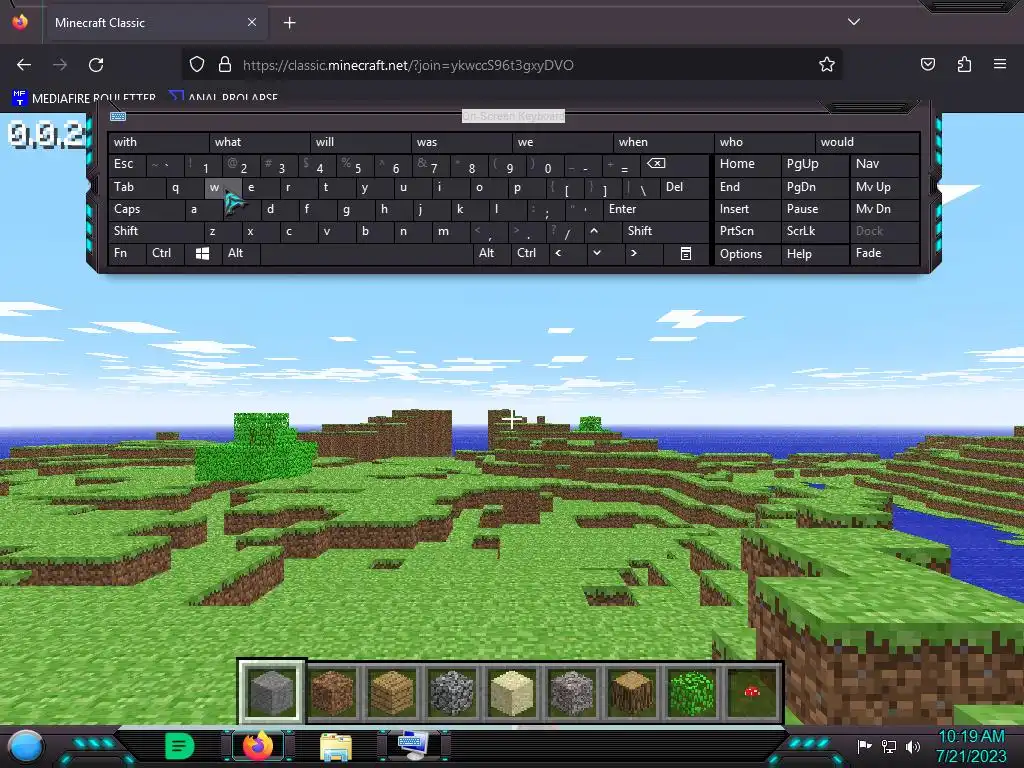This screenshot has height=768, width=1024.
Task: Click the on-screen keyboard space bar
Action: point(366,253)
